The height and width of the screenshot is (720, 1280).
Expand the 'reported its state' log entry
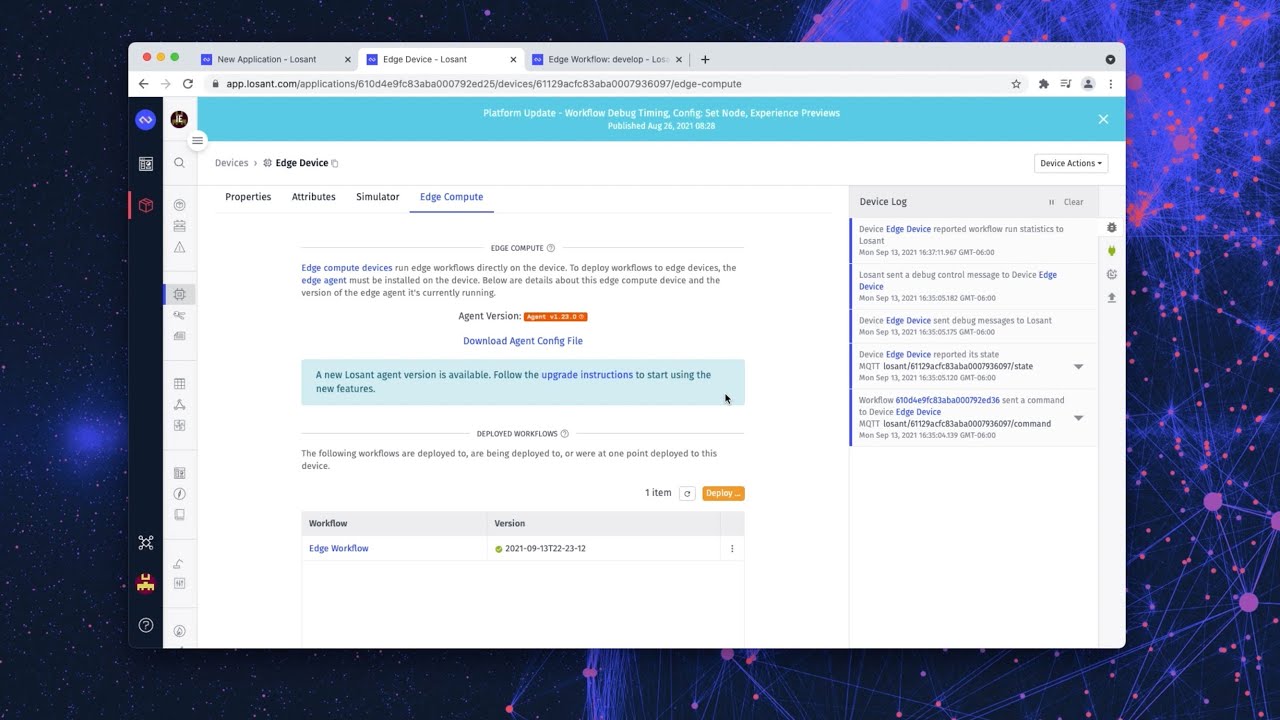tap(1078, 367)
